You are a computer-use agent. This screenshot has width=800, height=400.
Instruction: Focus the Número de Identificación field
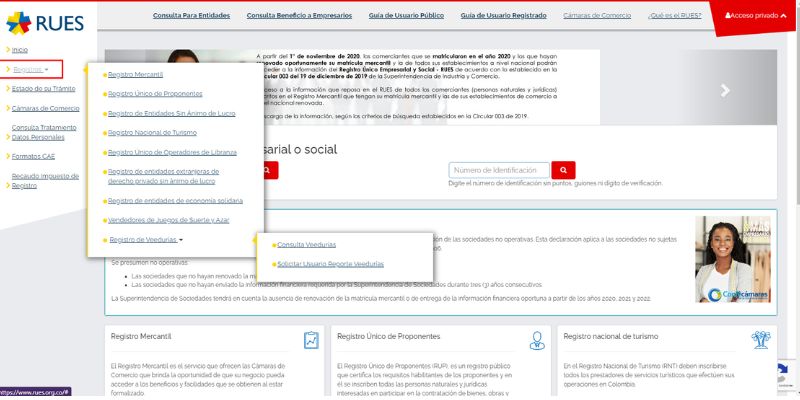(x=499, y=170)
